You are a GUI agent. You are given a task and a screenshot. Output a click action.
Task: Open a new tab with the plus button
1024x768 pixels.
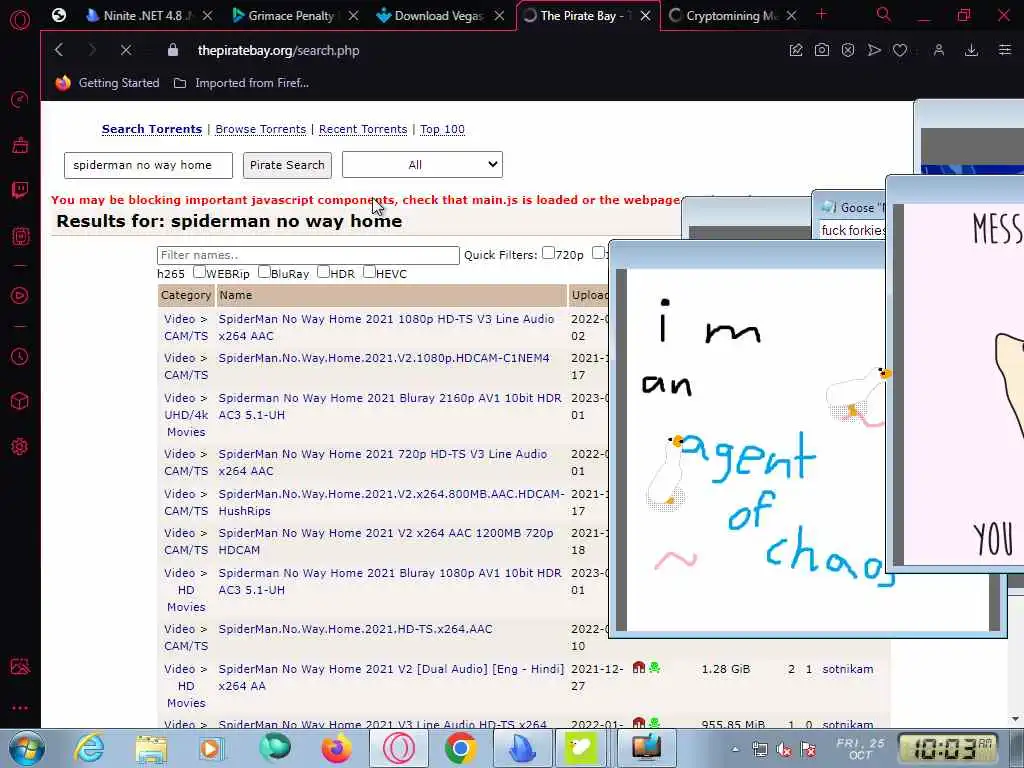click(x=822, y=14)
